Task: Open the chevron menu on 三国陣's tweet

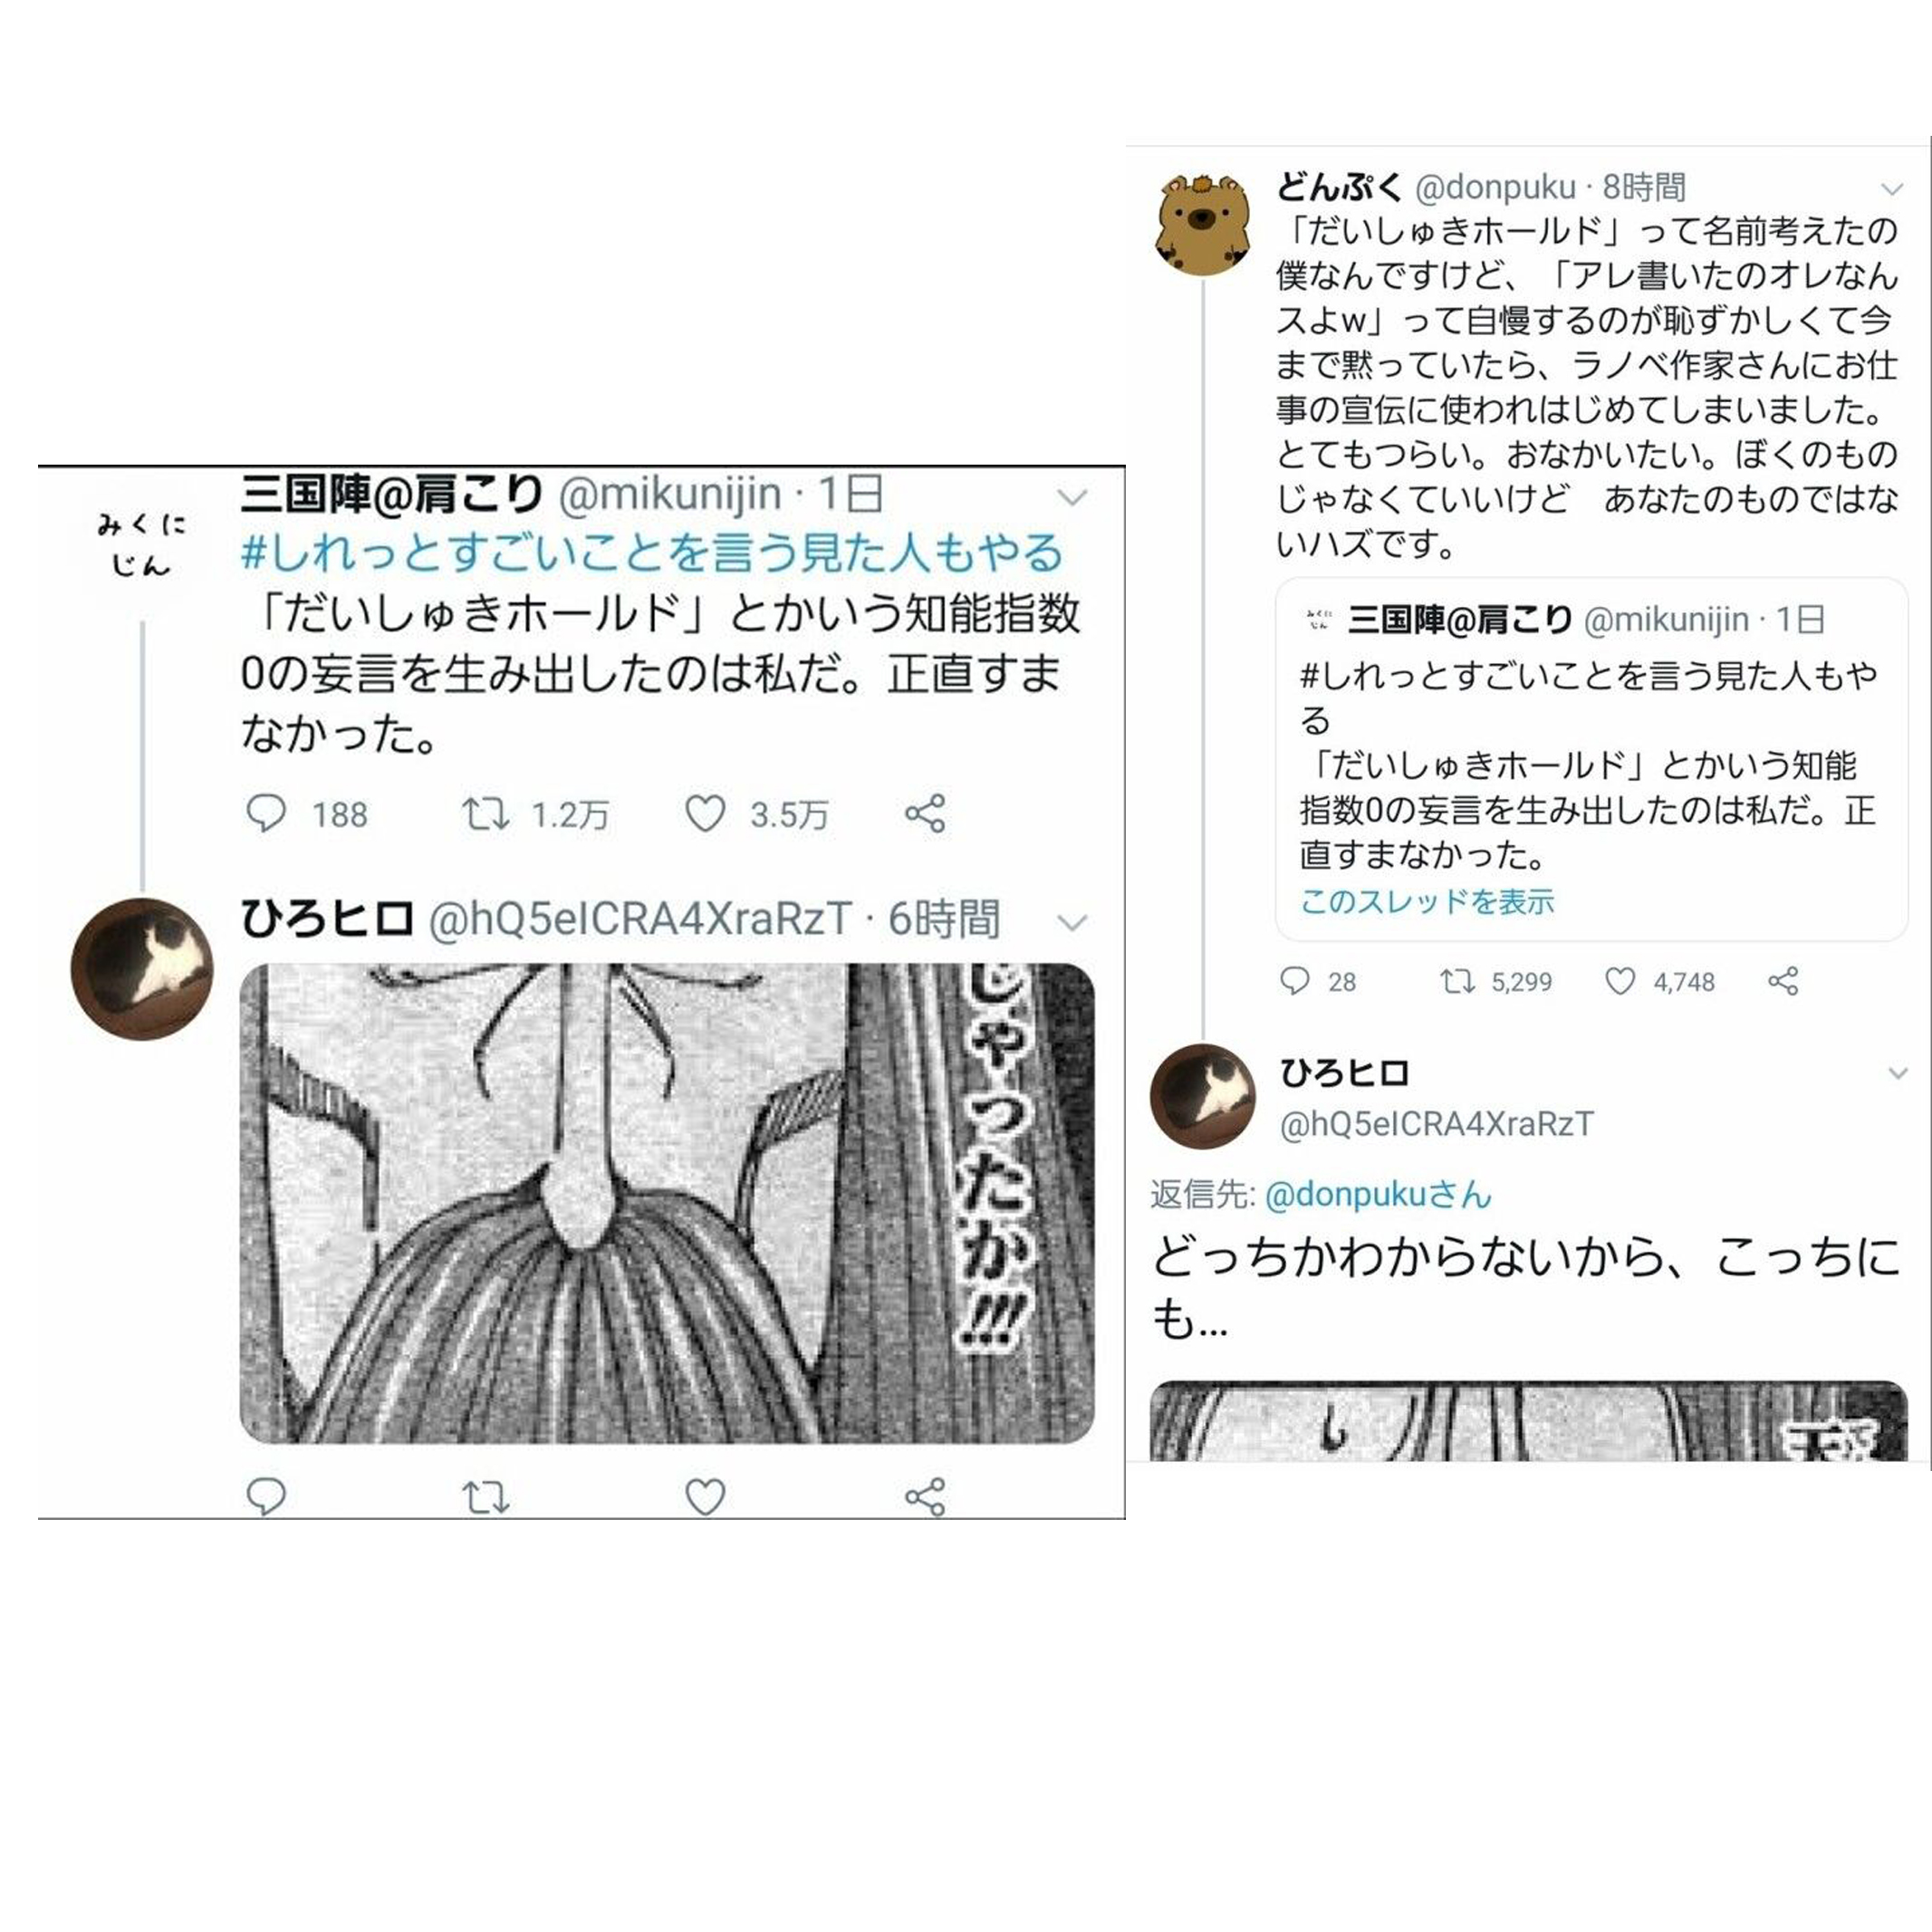Action: click(1072, 497)
